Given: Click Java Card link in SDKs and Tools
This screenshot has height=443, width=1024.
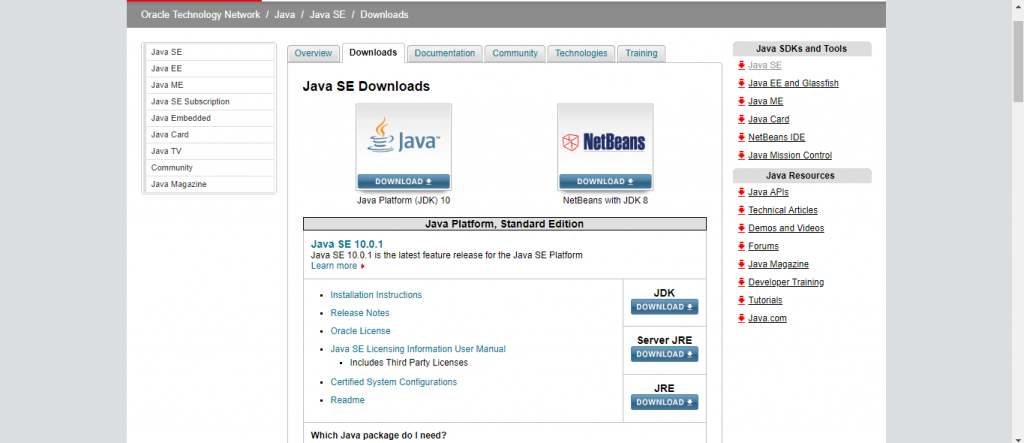Looking at the screenshot, I should (769, 120).
